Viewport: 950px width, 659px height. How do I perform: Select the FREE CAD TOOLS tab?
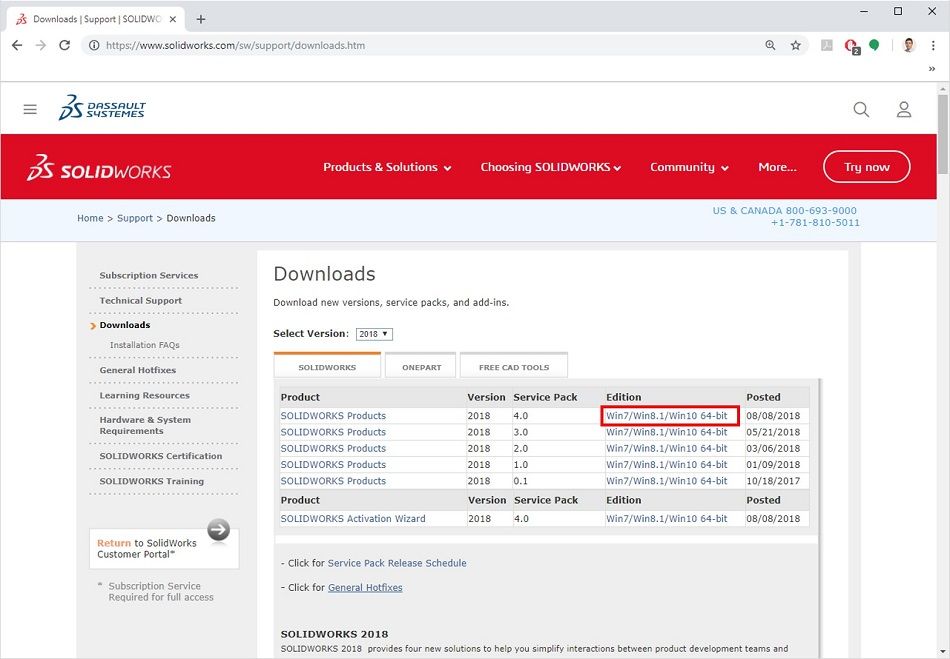513,366
